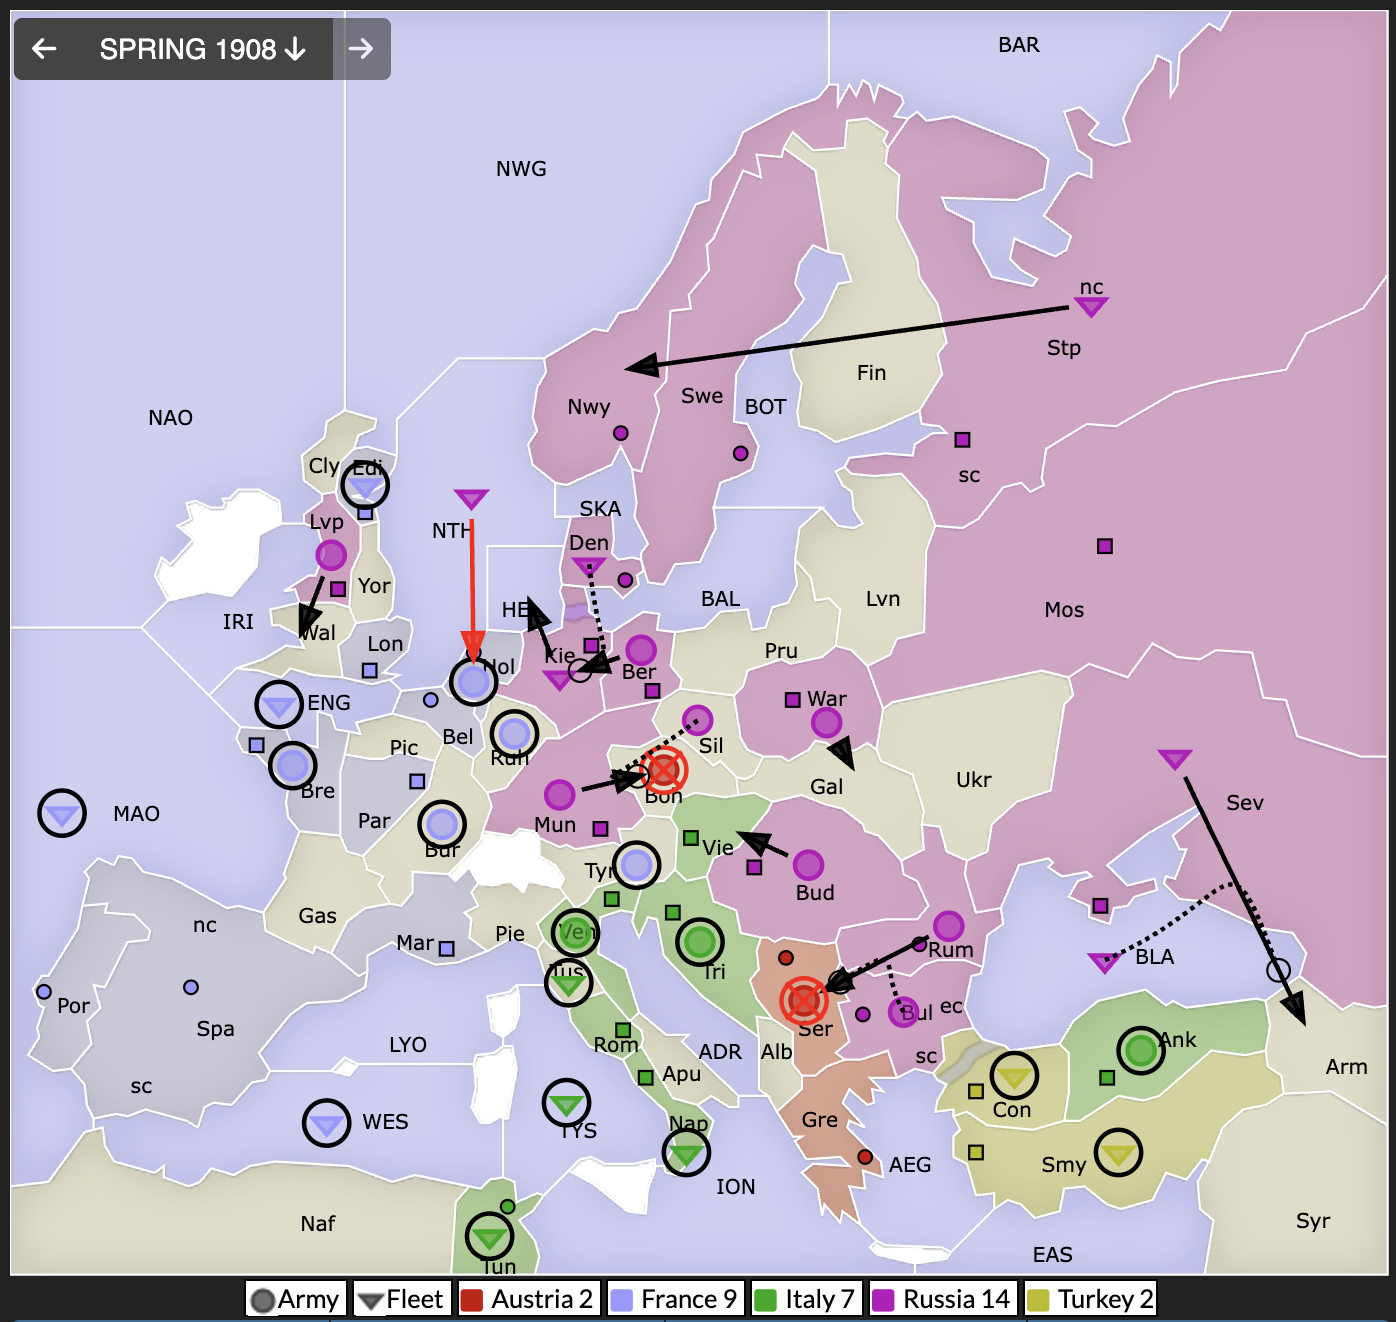Screen dimensions: 1396x1322
Task: Click the Italy 7 legend entry
Action: coord(806,1299)
